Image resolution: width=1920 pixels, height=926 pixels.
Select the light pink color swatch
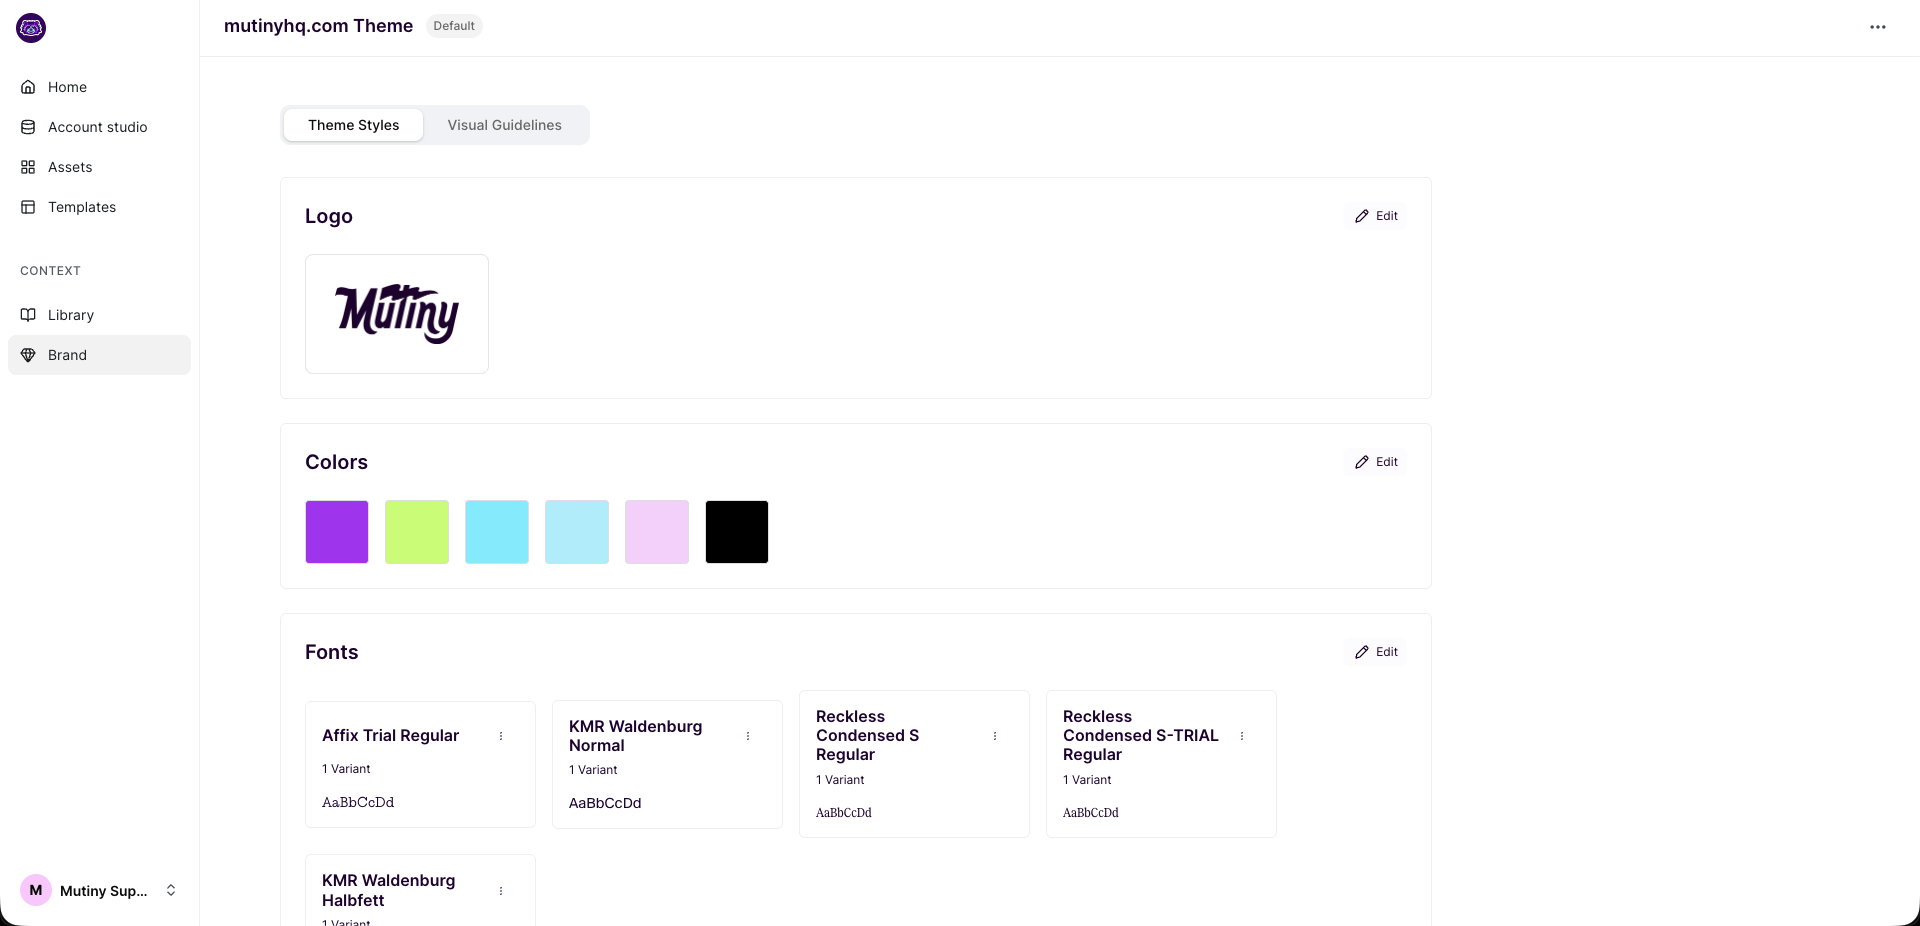[x=657, y=532]
